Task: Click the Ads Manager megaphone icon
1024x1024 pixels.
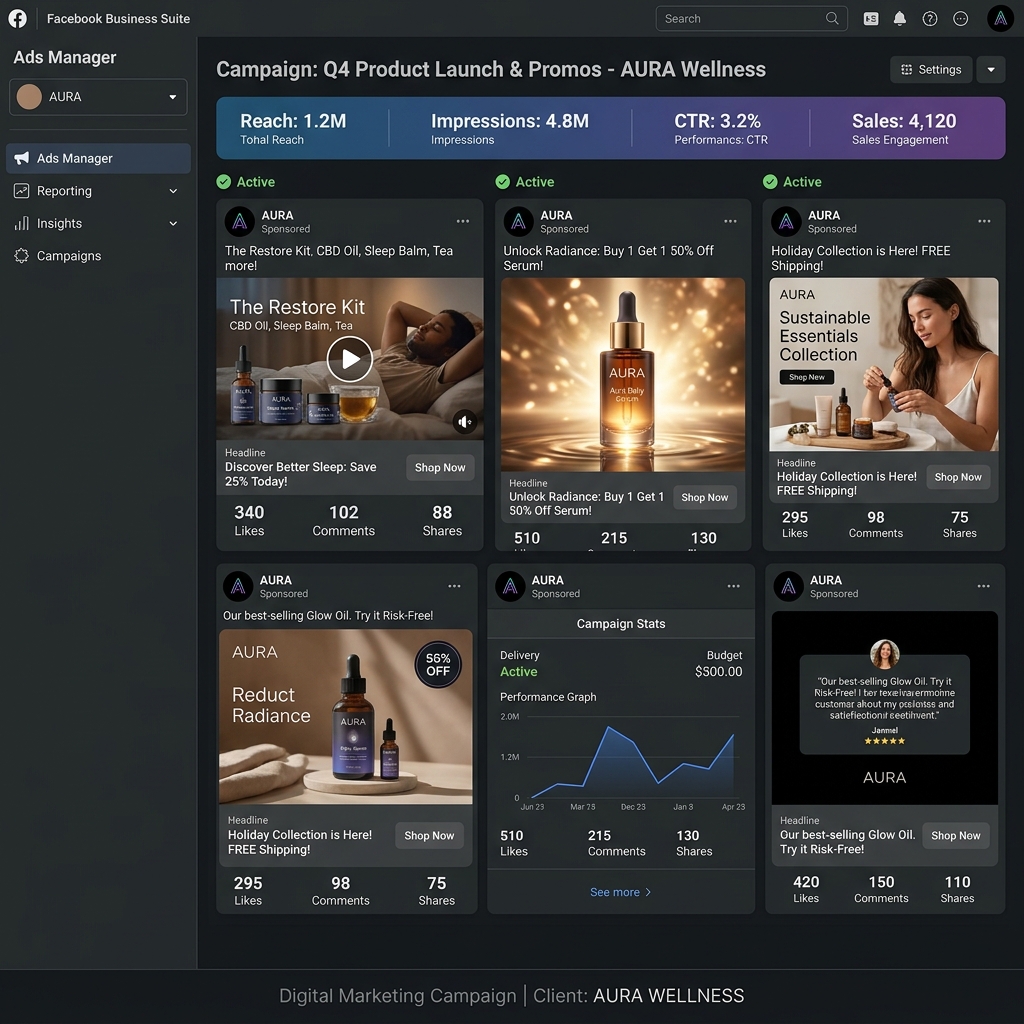Action: click(22, 158)
